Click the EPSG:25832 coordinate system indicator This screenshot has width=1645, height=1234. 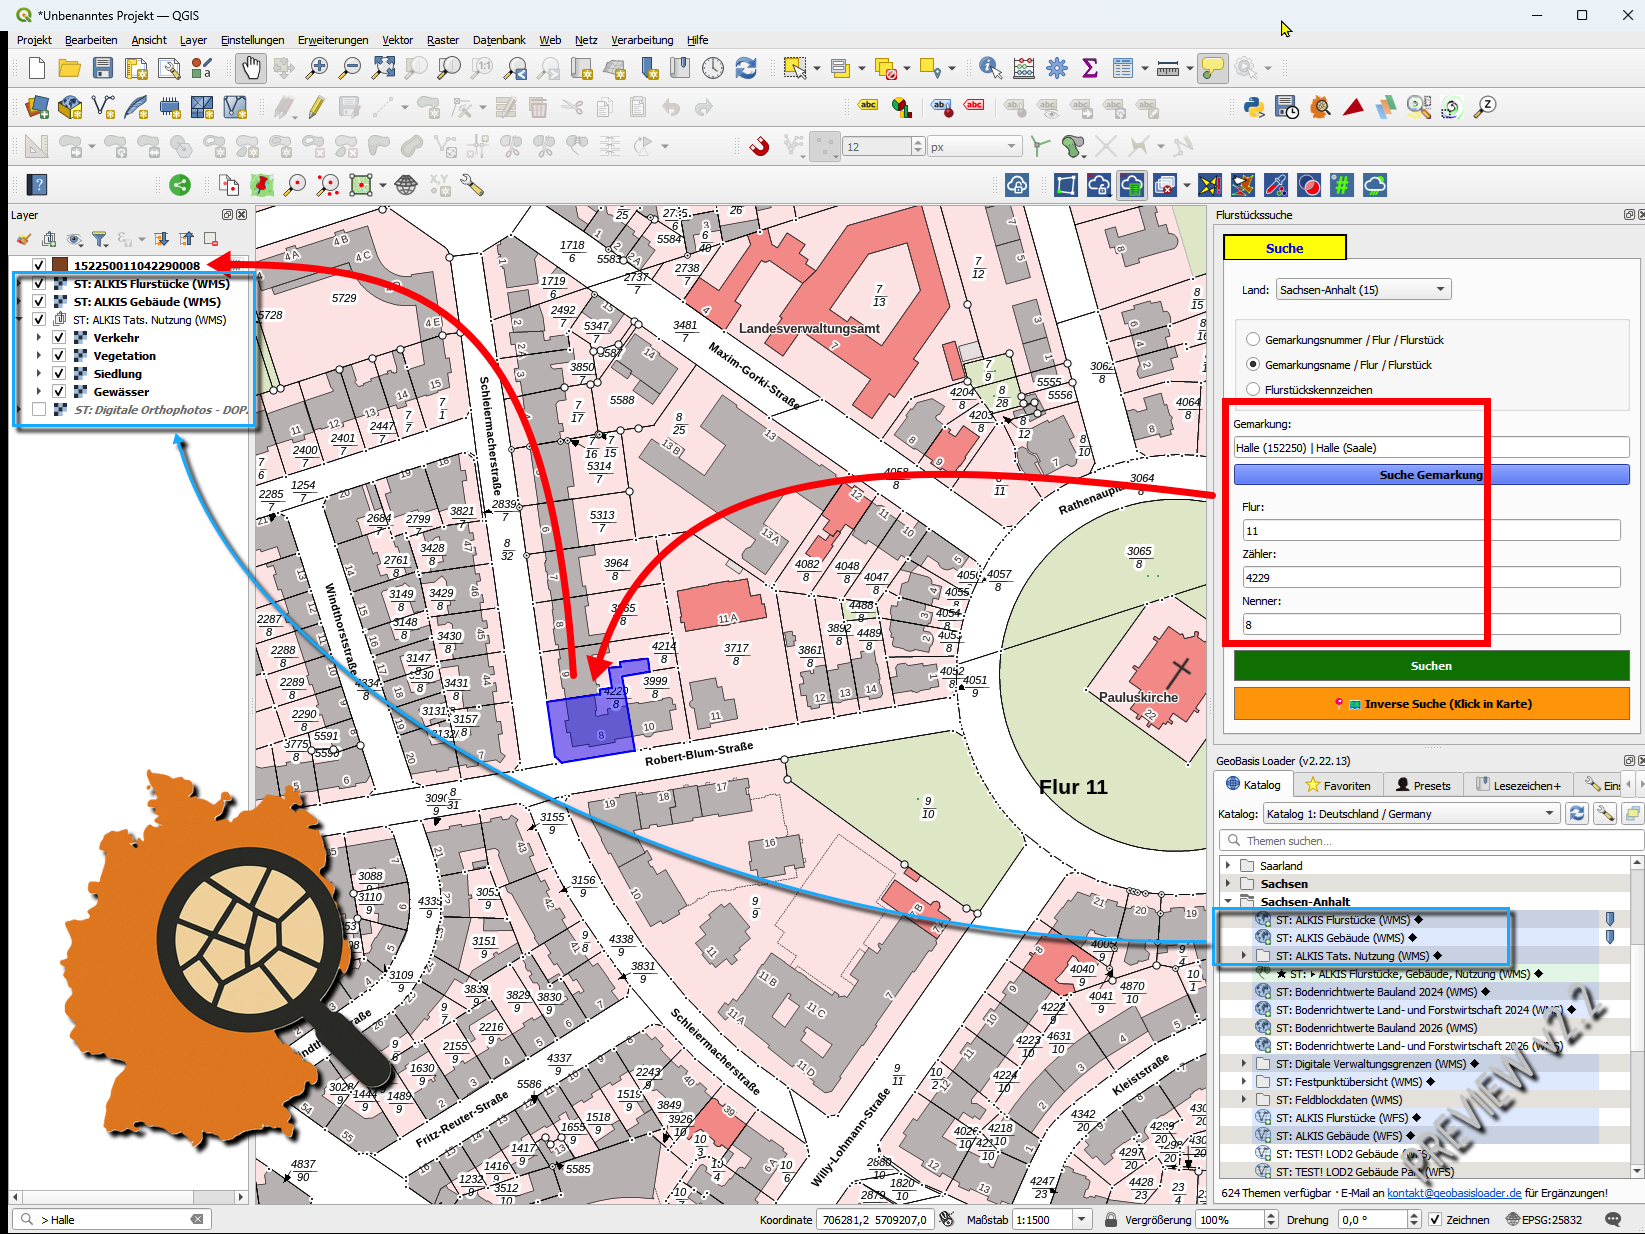click(x=1544, y=1220)
